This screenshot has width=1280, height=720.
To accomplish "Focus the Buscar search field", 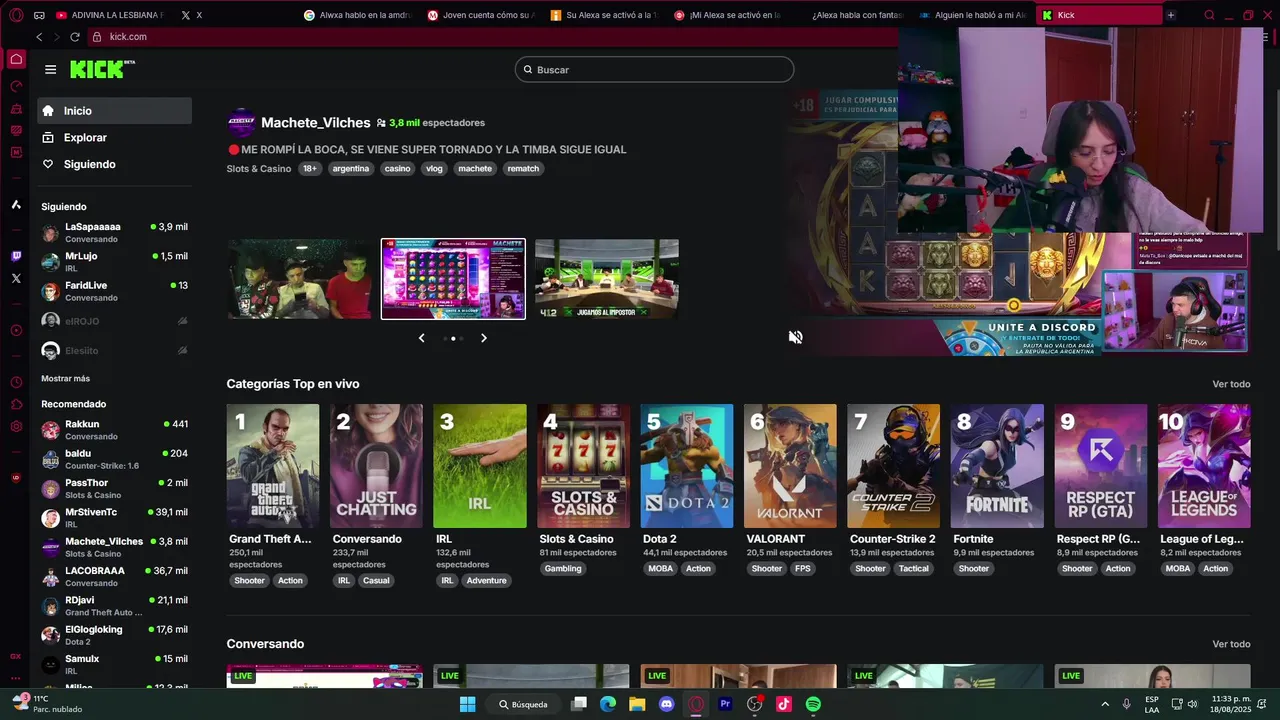I will (655, 70).
